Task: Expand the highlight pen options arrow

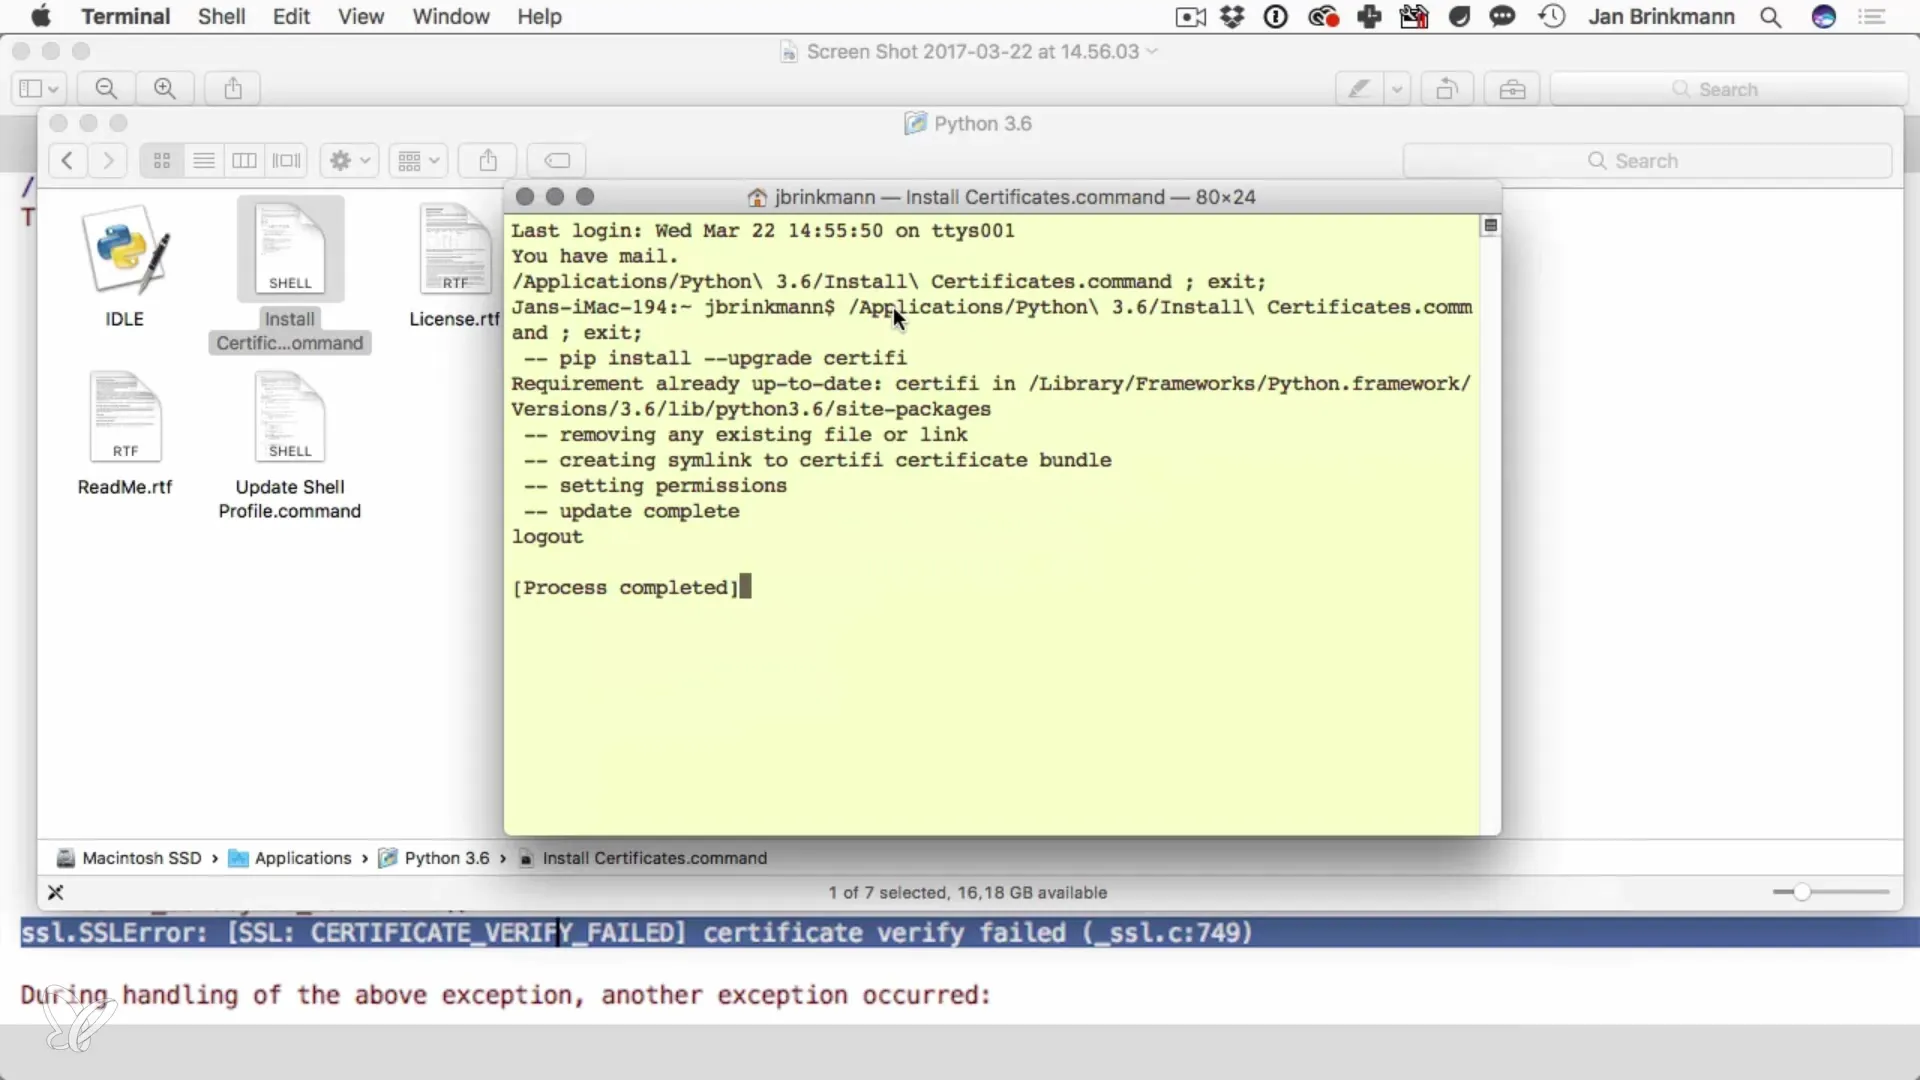Action: [1397, 89]
